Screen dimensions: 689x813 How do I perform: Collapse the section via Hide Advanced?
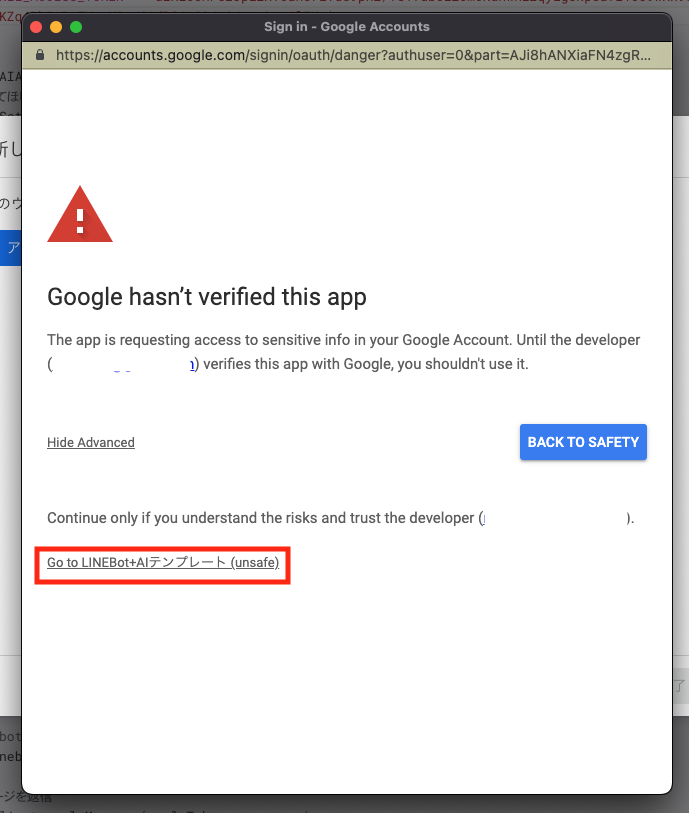91,442
